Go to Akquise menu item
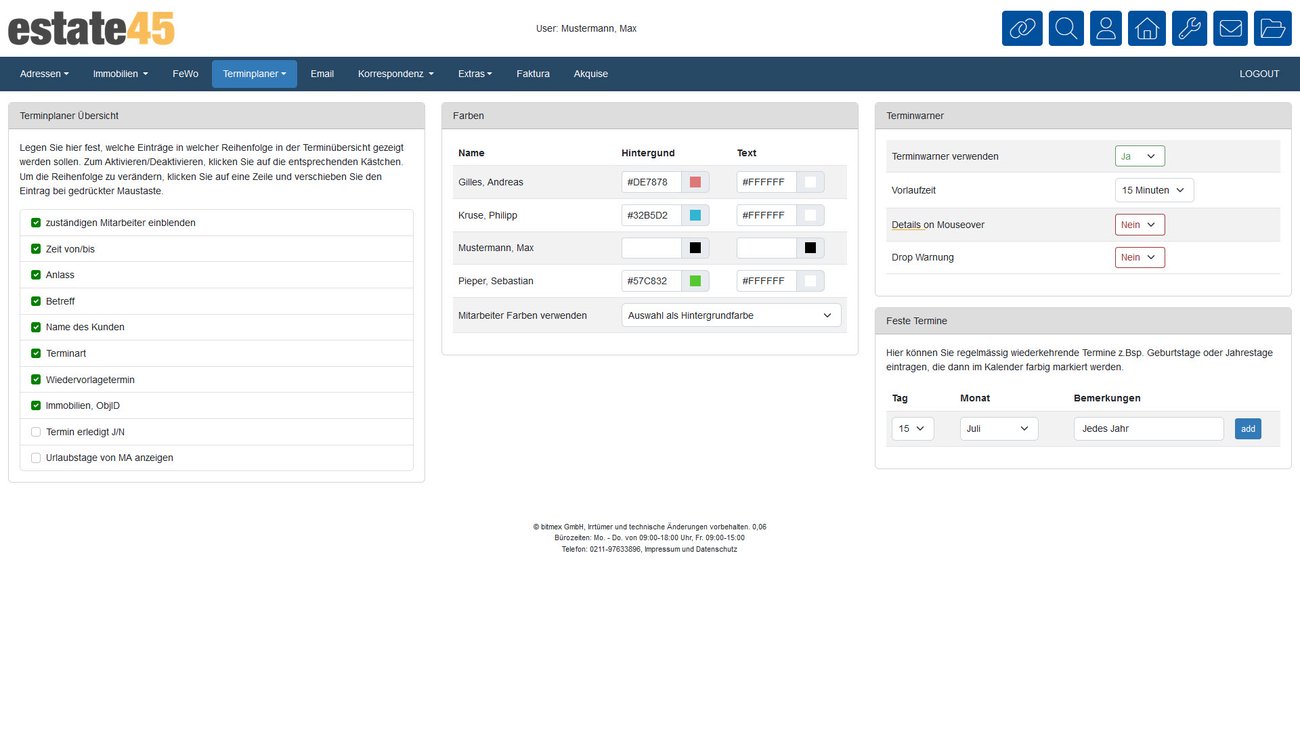 [591, 74]
